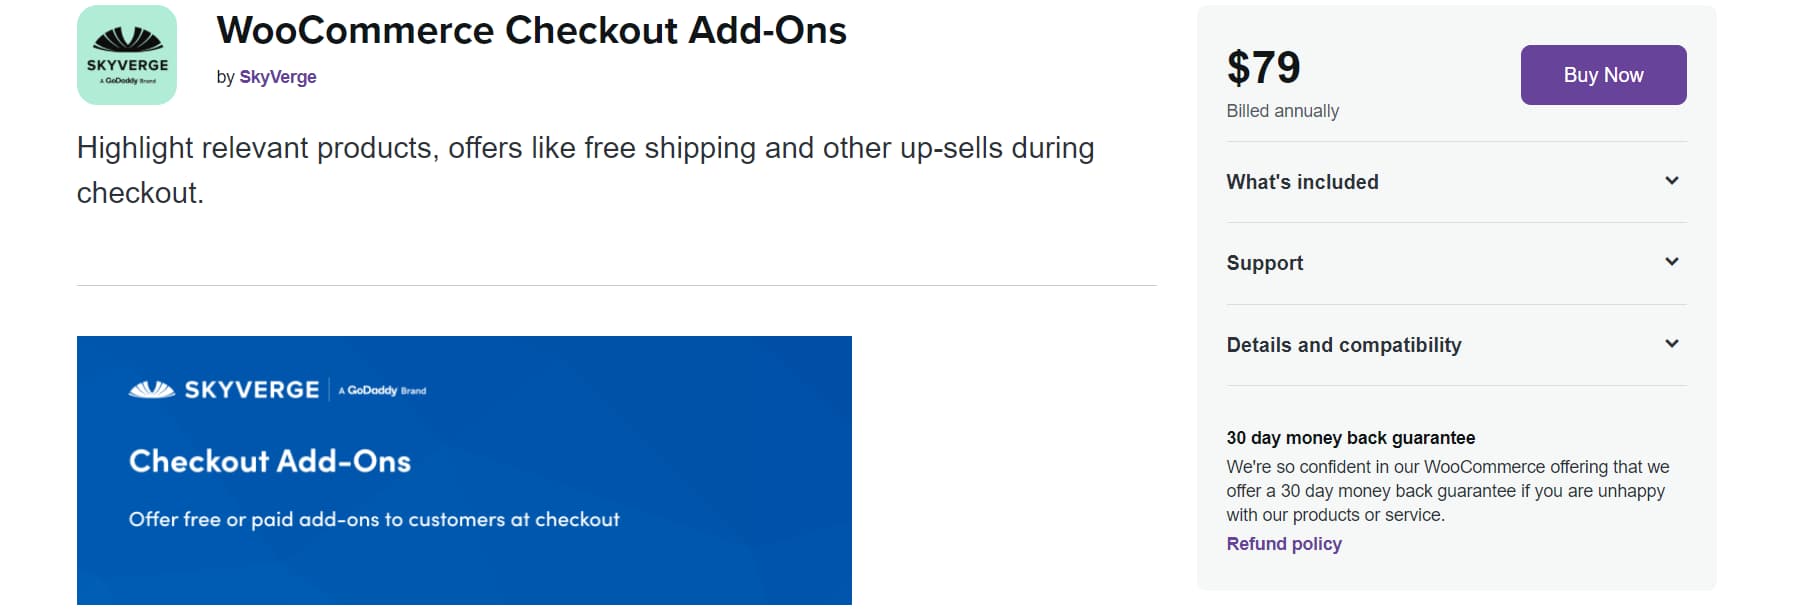Click the Support section label
The width and height of the screenshot is (1799, 616).
point(1265,263)
